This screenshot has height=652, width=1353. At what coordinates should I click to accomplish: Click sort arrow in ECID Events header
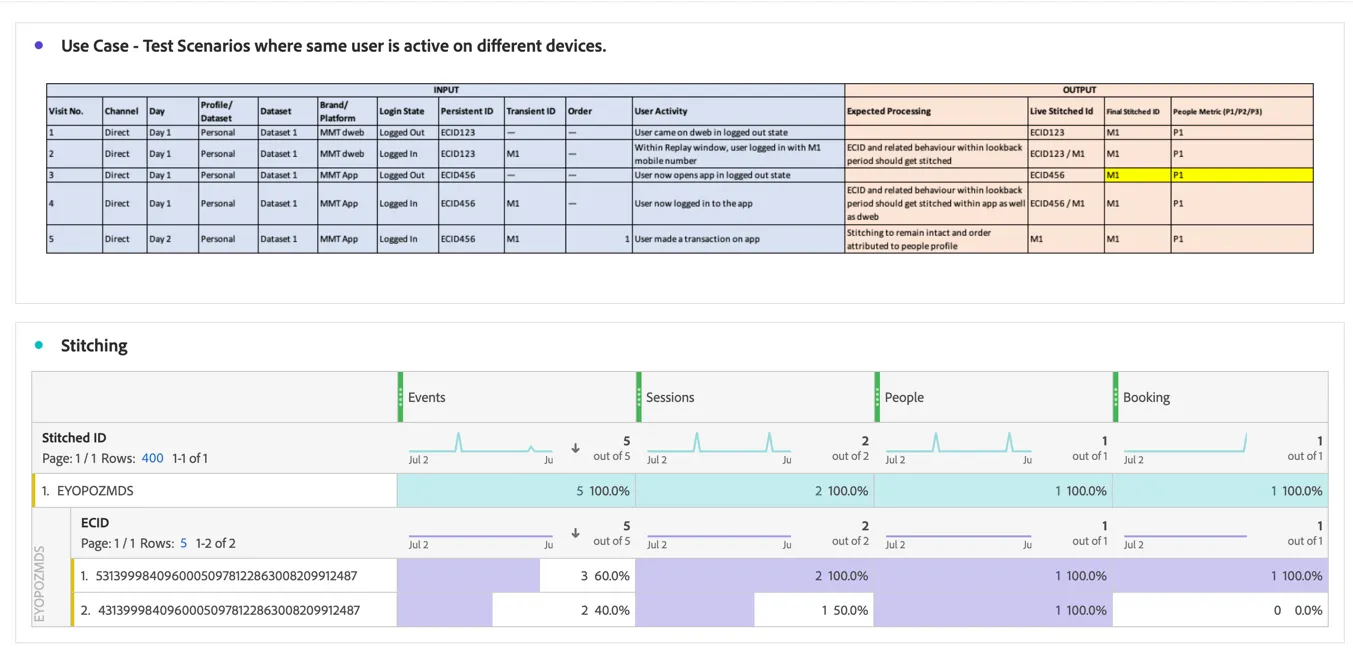pos(575,533)
